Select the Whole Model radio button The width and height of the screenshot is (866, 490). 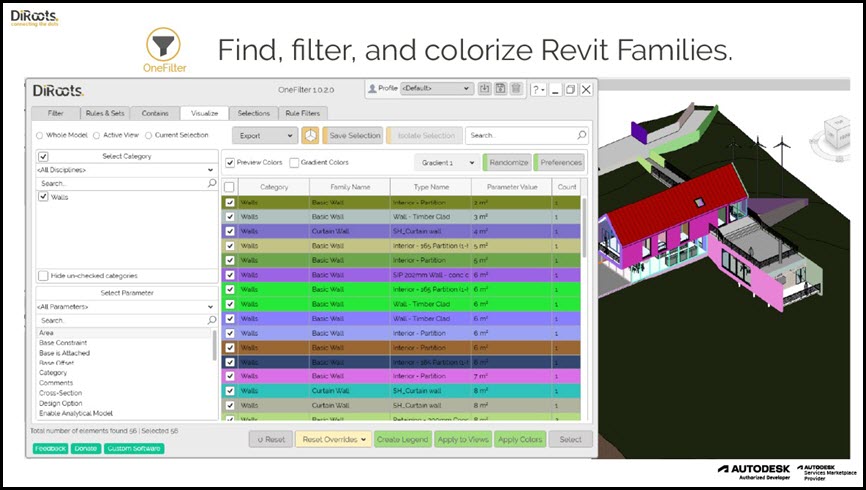[39, 135]
